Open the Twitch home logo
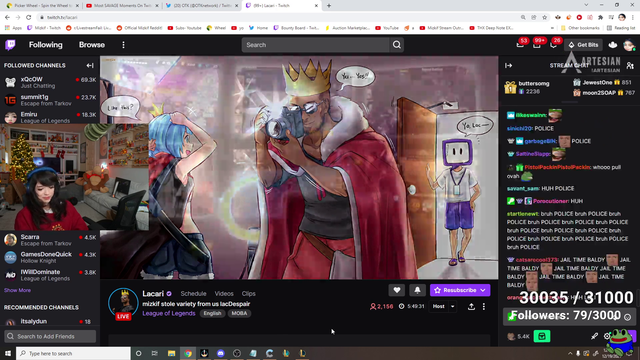The height and width of the screenshot is (360, 640). pyautogui.click(x=11, y=45)
